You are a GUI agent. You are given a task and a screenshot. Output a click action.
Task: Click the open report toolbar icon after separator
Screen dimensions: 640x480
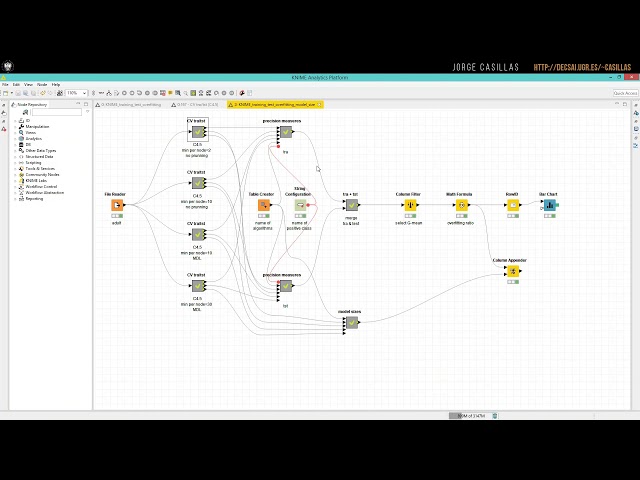coord(242,93)
